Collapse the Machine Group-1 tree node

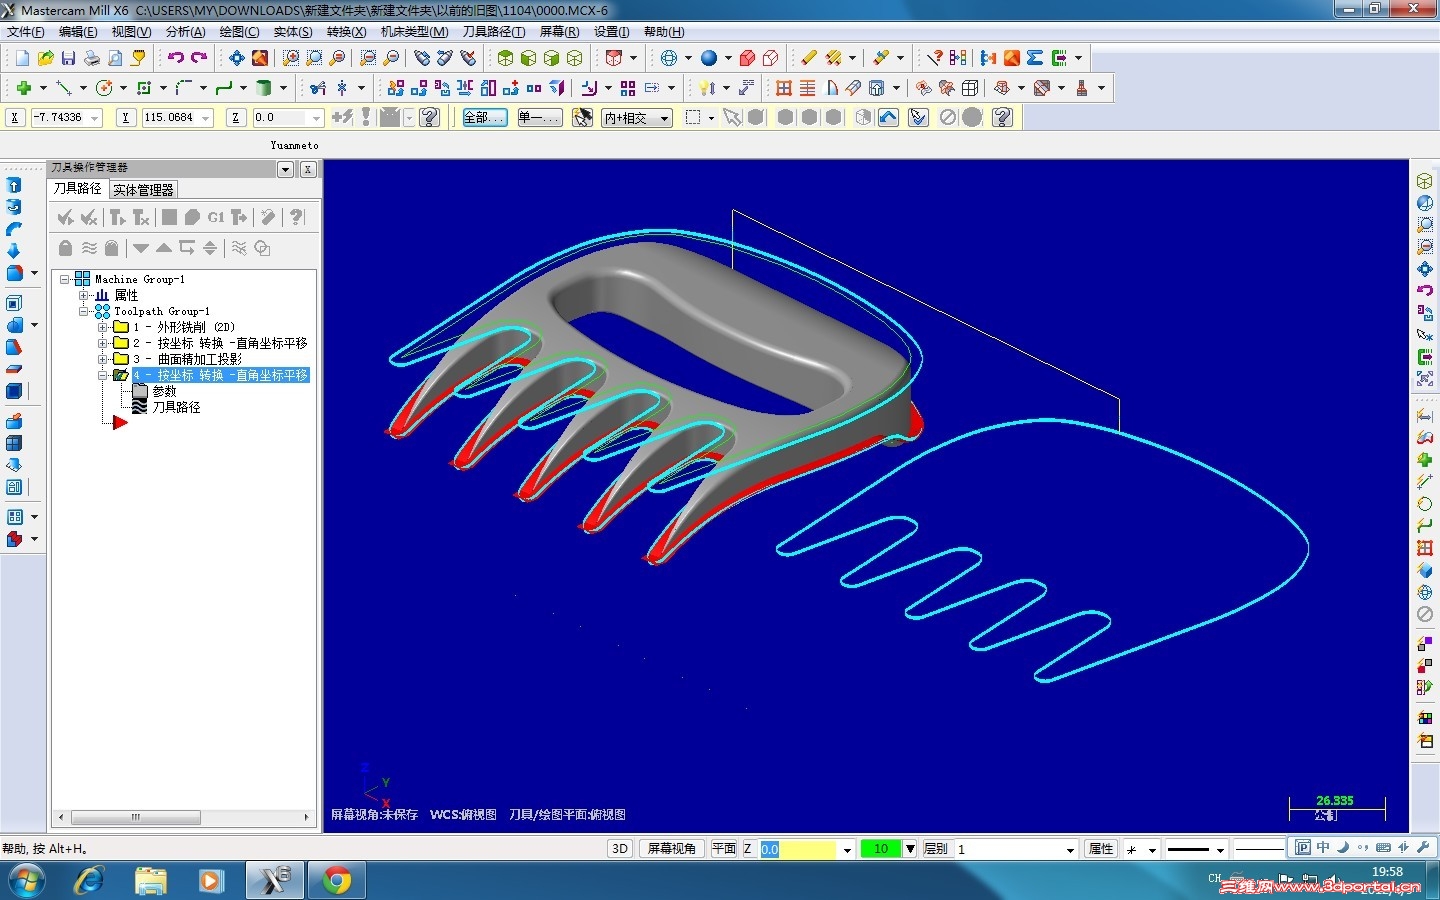pyautogui.click(x=65, y=279)
